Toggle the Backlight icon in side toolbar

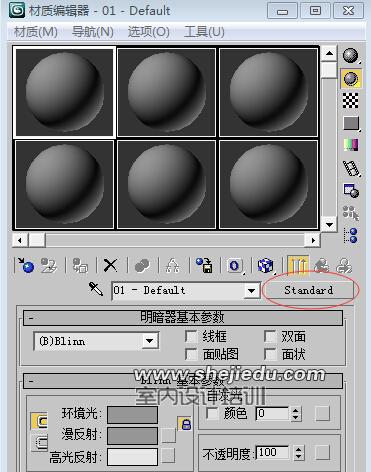tap(351, 79)
